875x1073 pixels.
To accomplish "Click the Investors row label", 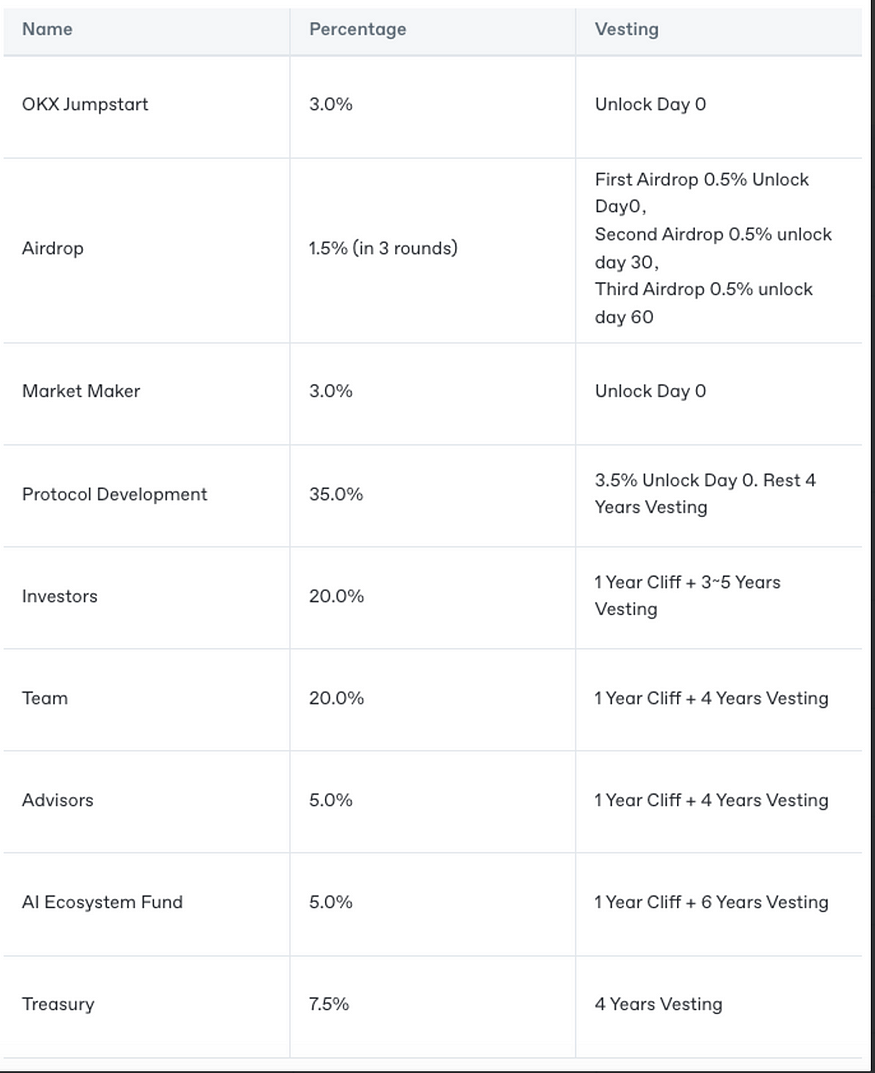I will (x=60, y=596).
